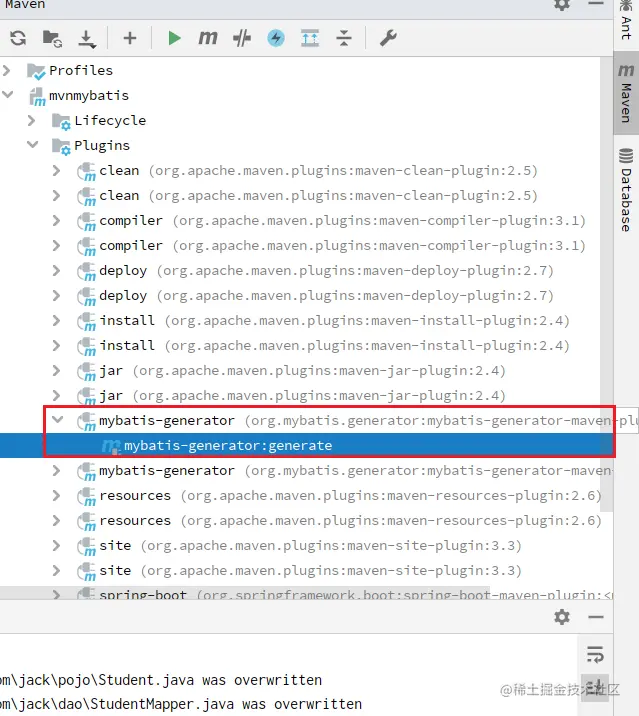Toggle Maven offline mode
This screenshot has width=639, height=716.
(242, 38)
